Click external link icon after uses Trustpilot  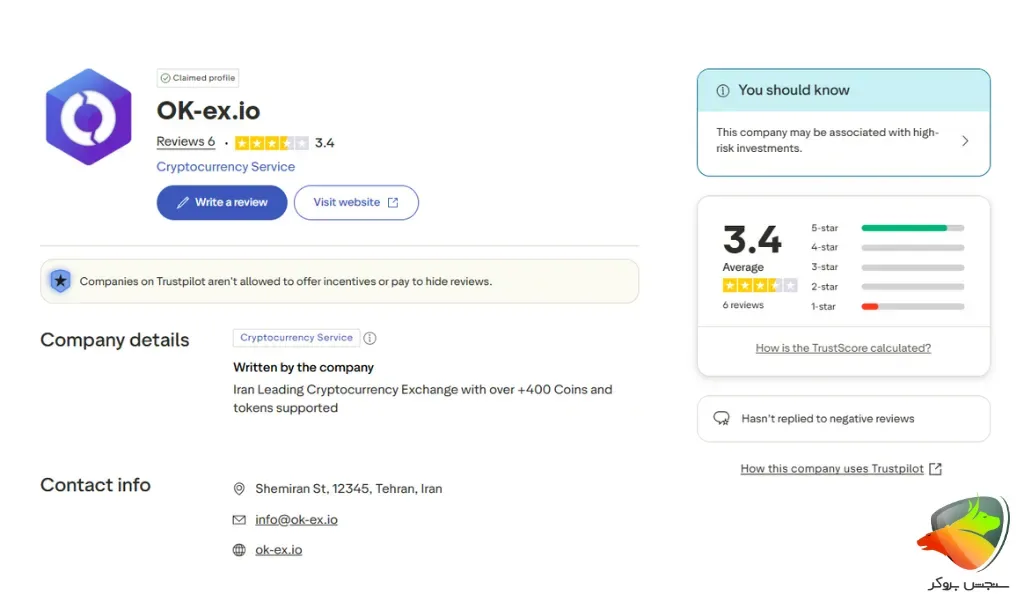point(935,469)
